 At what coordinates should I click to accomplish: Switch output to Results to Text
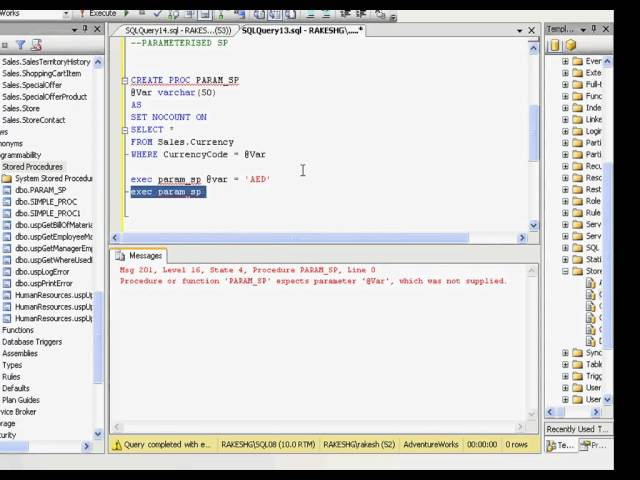259,14
